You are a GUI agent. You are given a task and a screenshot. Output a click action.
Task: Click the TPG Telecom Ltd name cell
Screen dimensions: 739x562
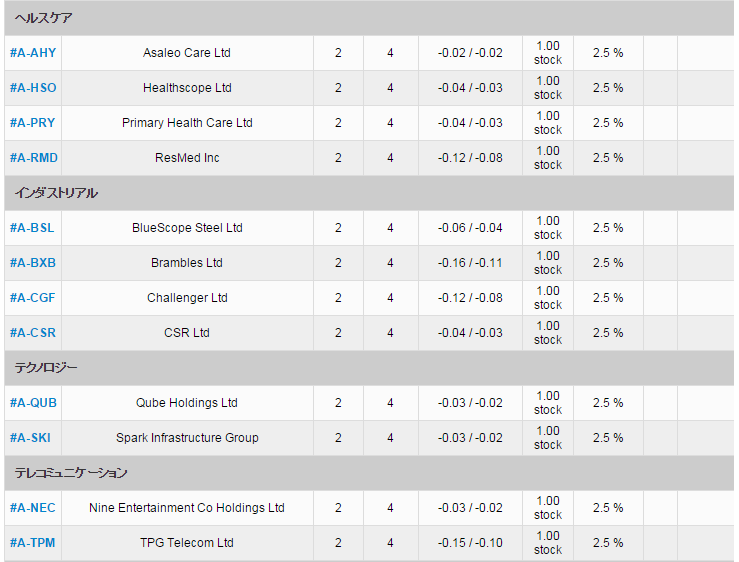coord(187,543)
